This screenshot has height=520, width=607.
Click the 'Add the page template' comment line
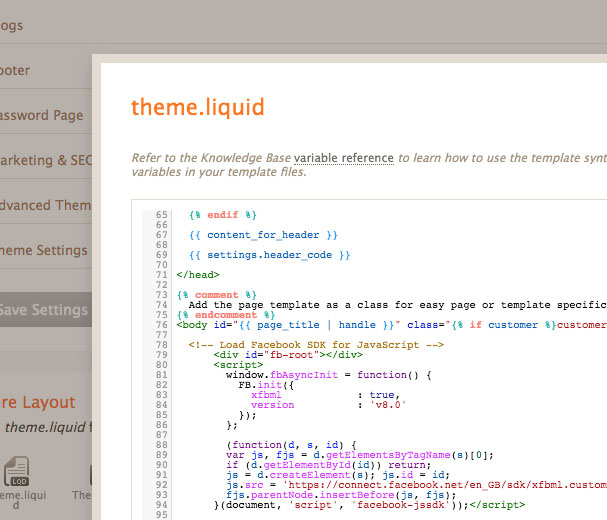click(x=398, y=305)
